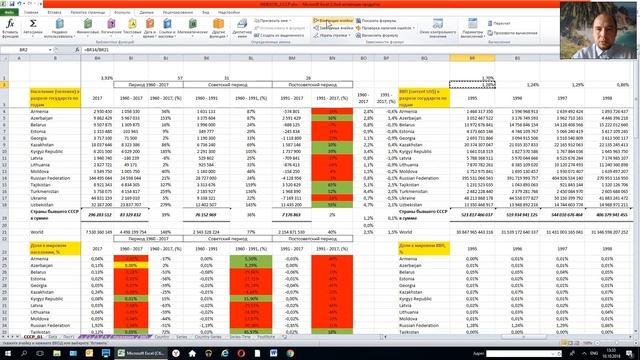Open the Name Manager icon
640x360 pixels.
242,28
